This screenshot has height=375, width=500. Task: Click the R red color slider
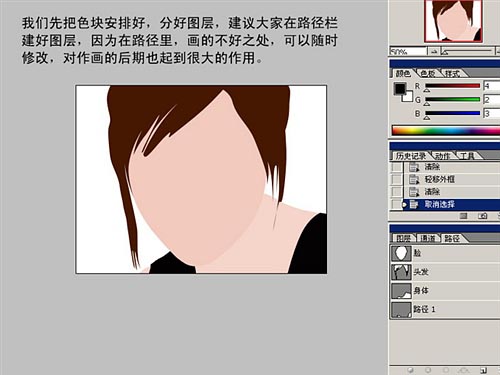(x=452, y=86)
